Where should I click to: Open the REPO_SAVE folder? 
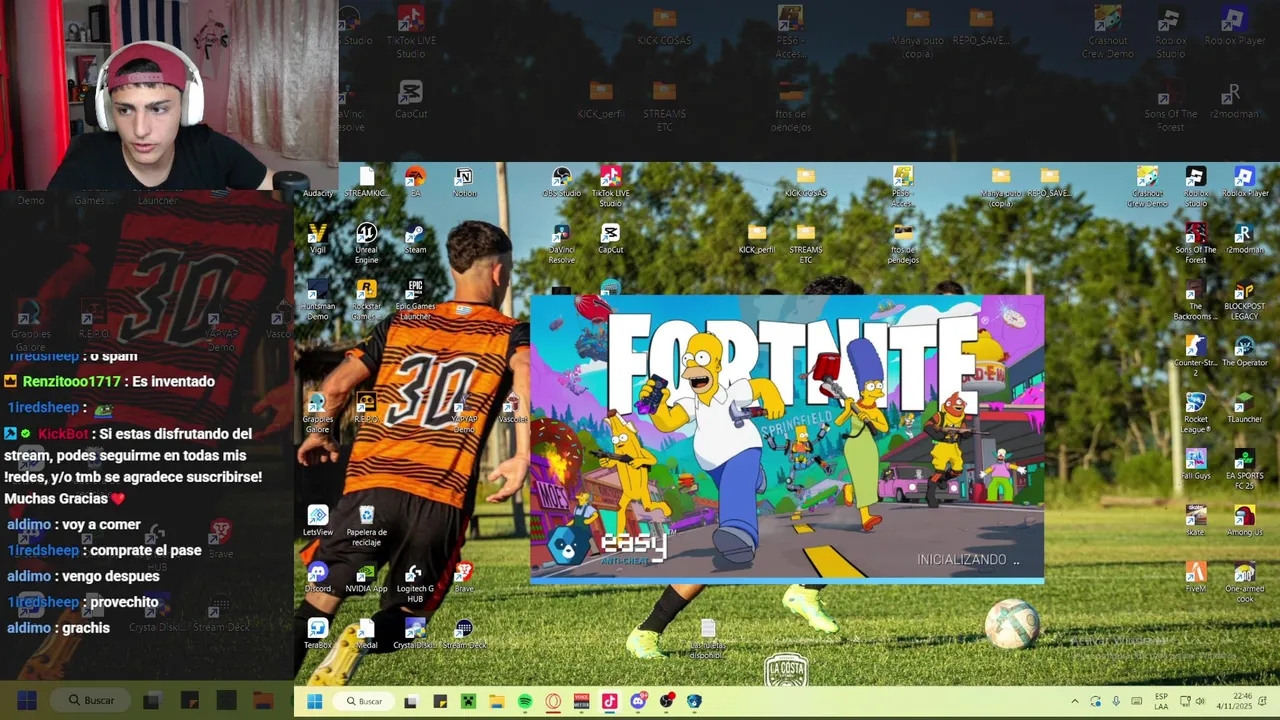coord(1049,182)
